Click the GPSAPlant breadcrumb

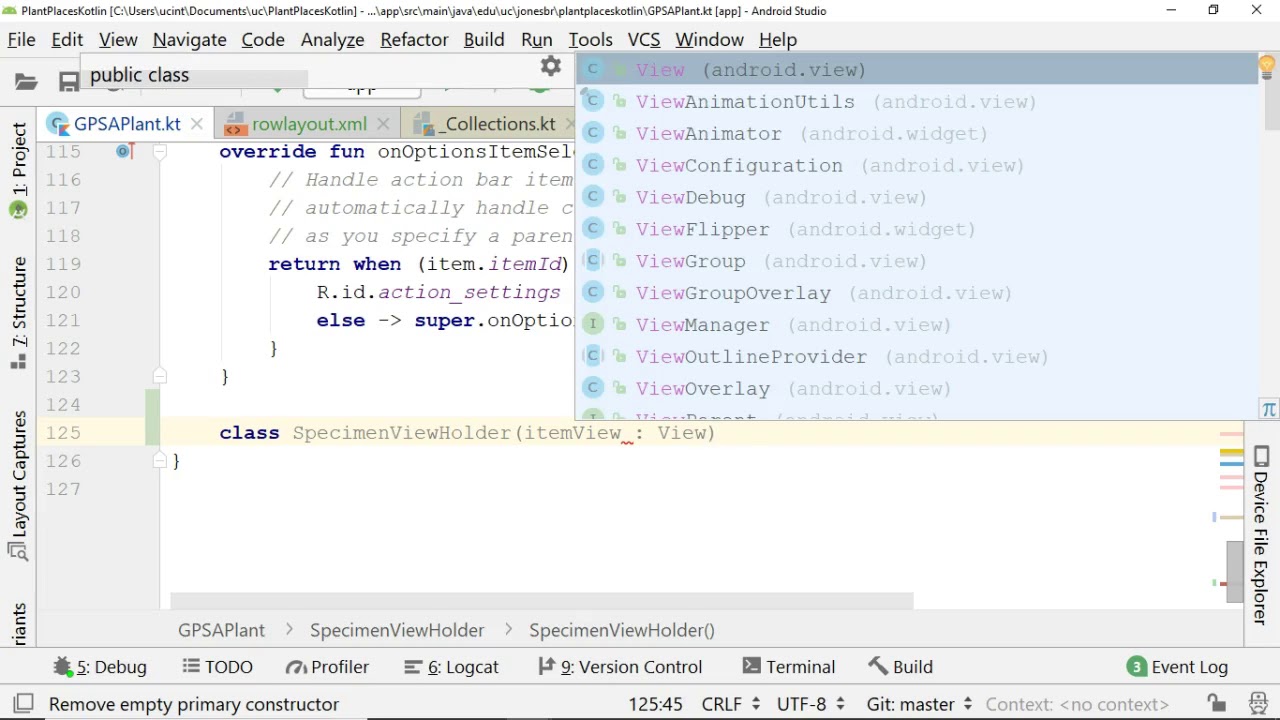tap(221, 631)
